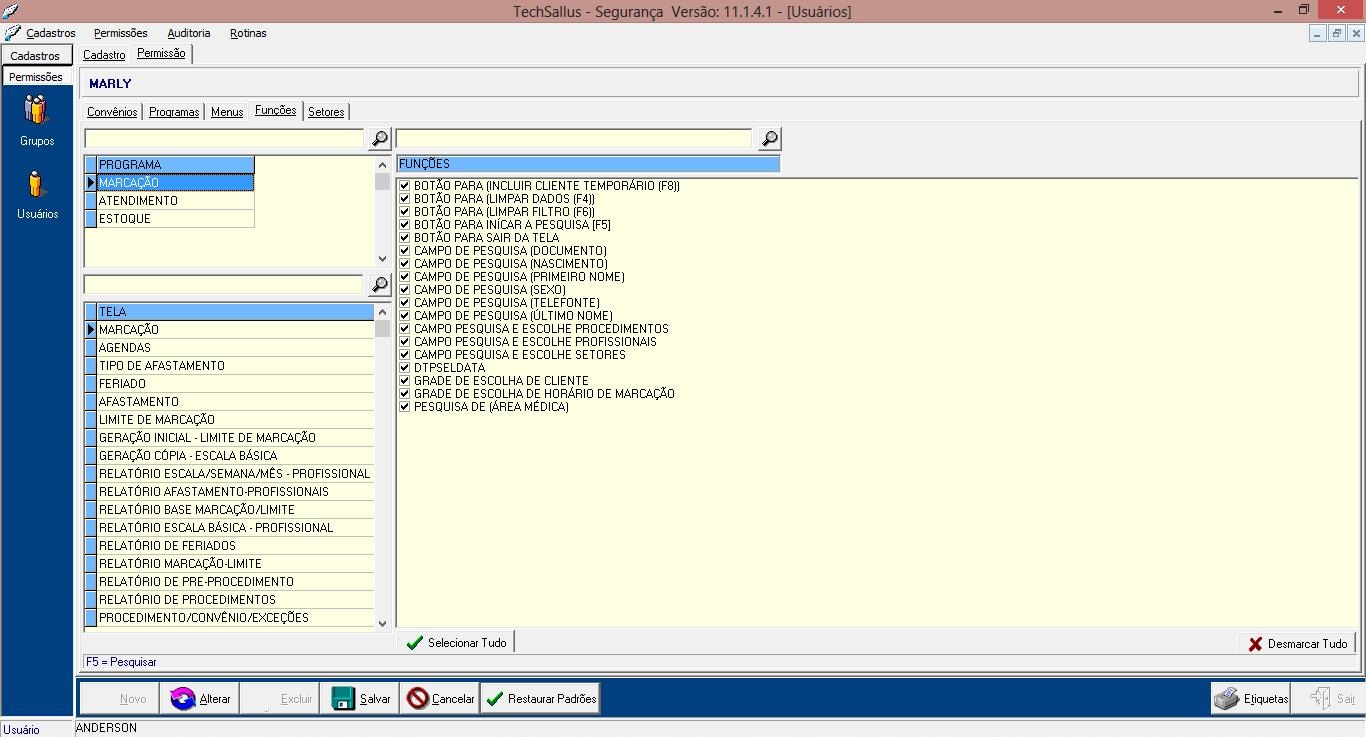Uncheck BOTÃO PARA (LIMPAR DADOS (F4))

point(405,199)
